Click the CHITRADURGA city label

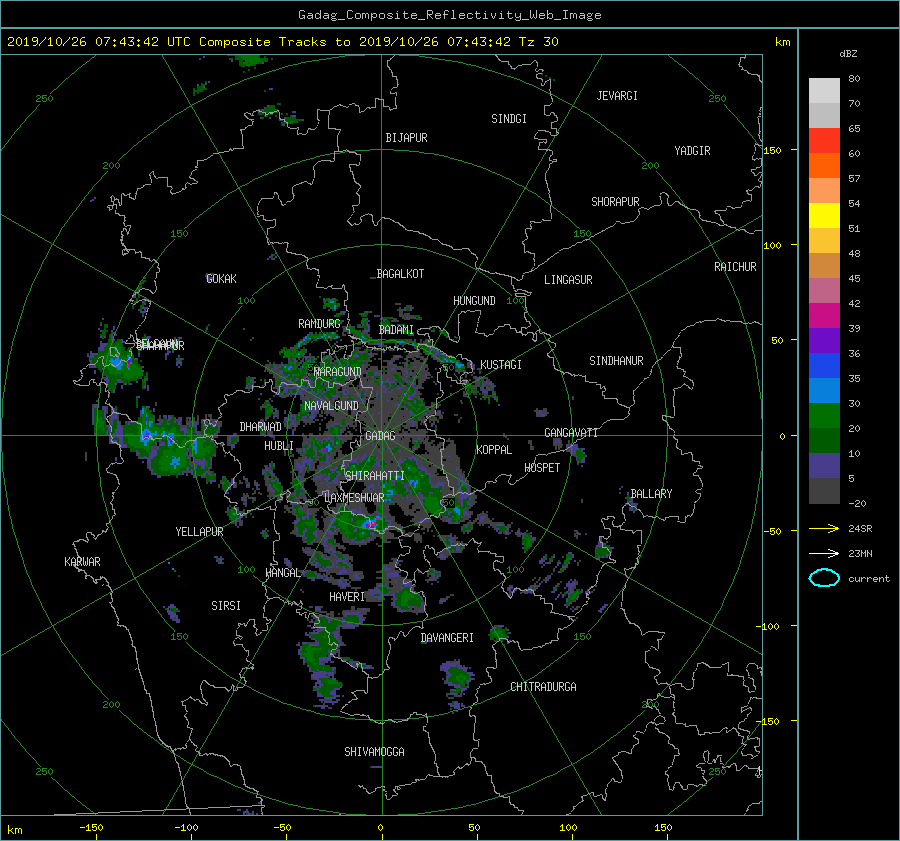[543, 687]
